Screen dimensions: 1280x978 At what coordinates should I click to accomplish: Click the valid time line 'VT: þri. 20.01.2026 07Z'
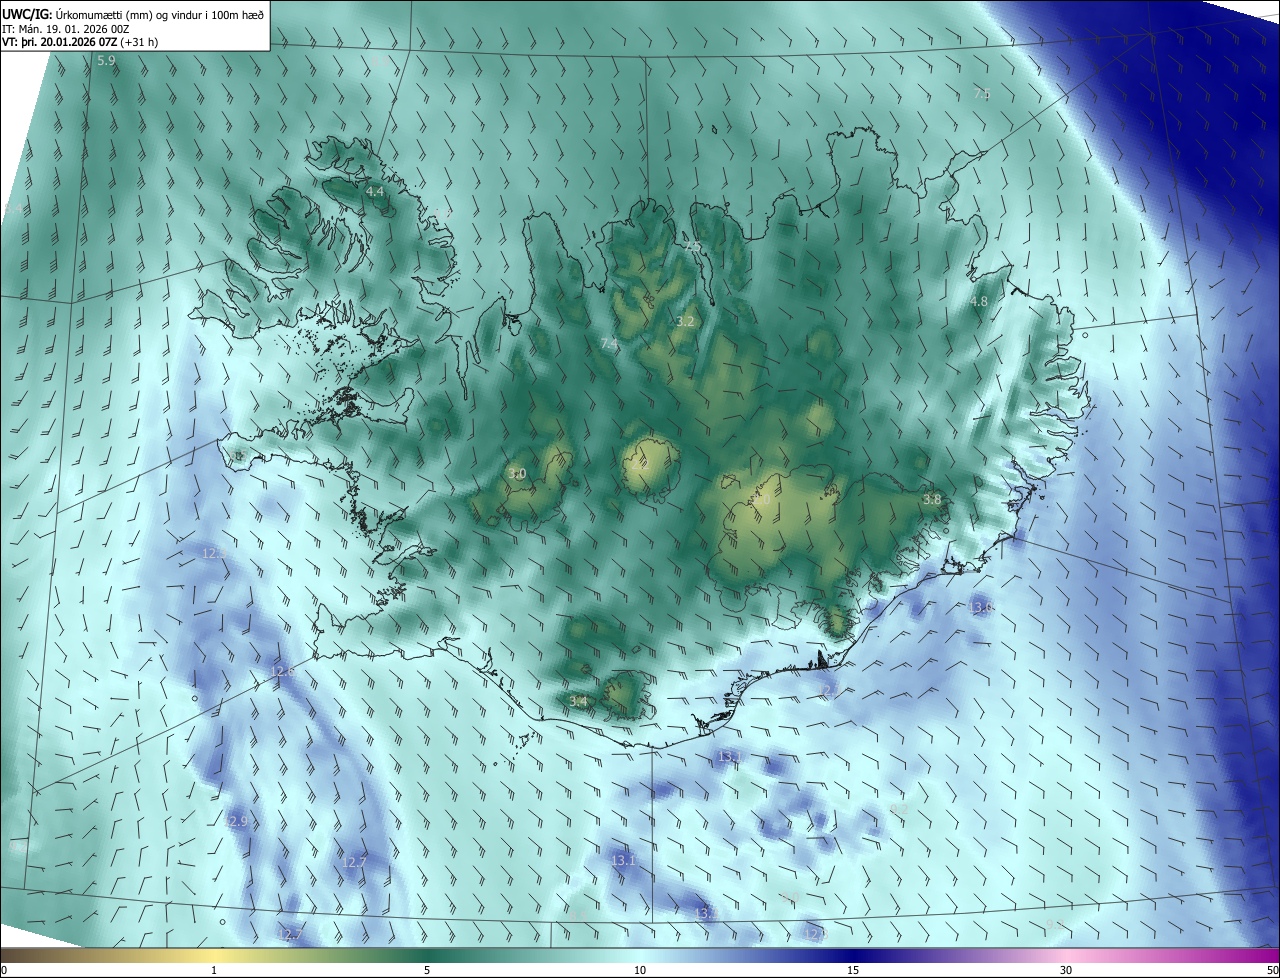click(x=59, y=42)
